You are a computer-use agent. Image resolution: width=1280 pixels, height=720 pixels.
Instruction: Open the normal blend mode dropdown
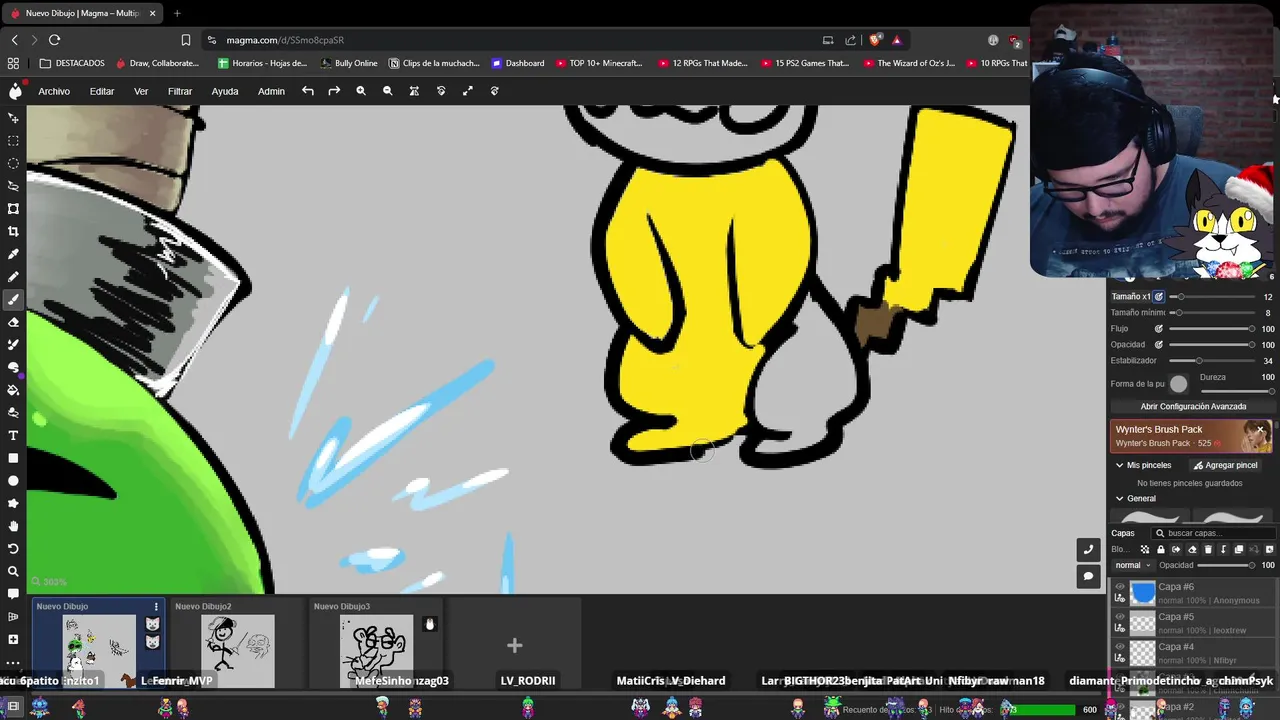(1133, 565)
